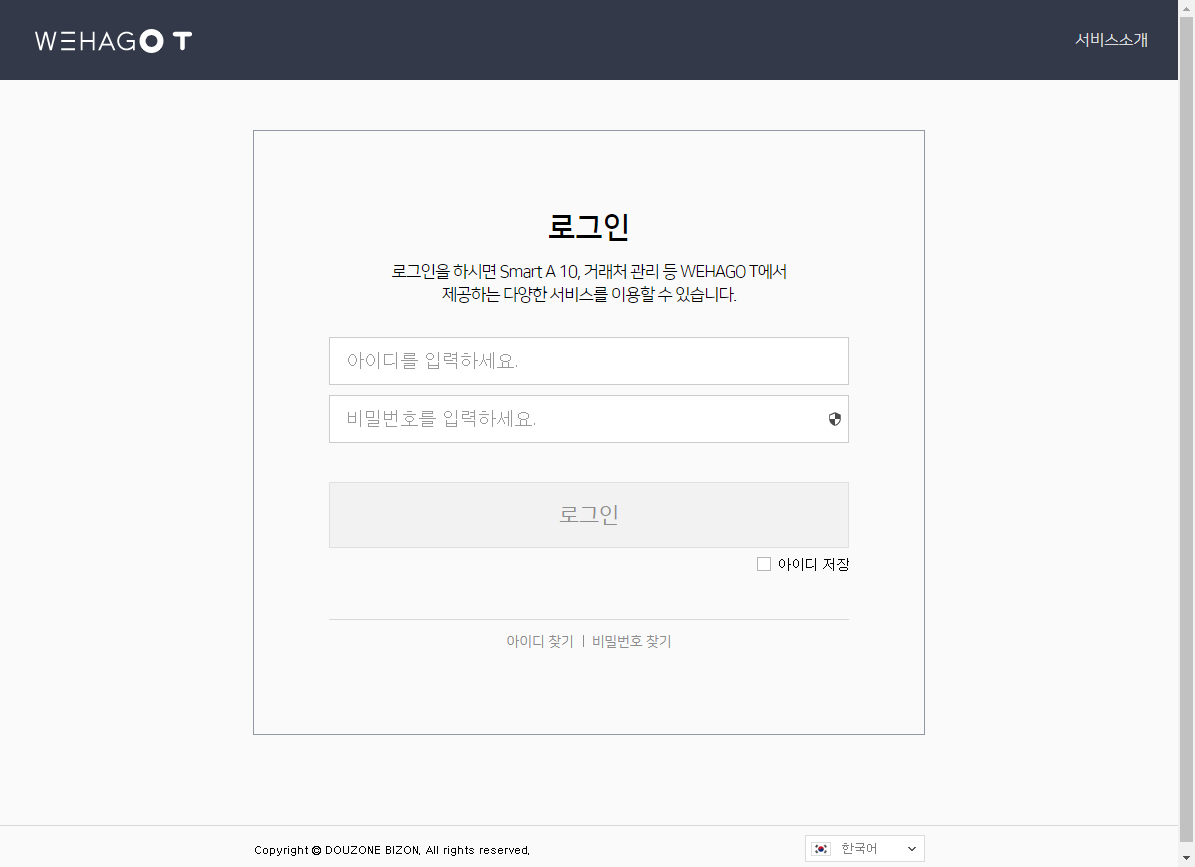Click the divider between 아이디 찾기 and 비밀번호 찾기

pos(583,641)
